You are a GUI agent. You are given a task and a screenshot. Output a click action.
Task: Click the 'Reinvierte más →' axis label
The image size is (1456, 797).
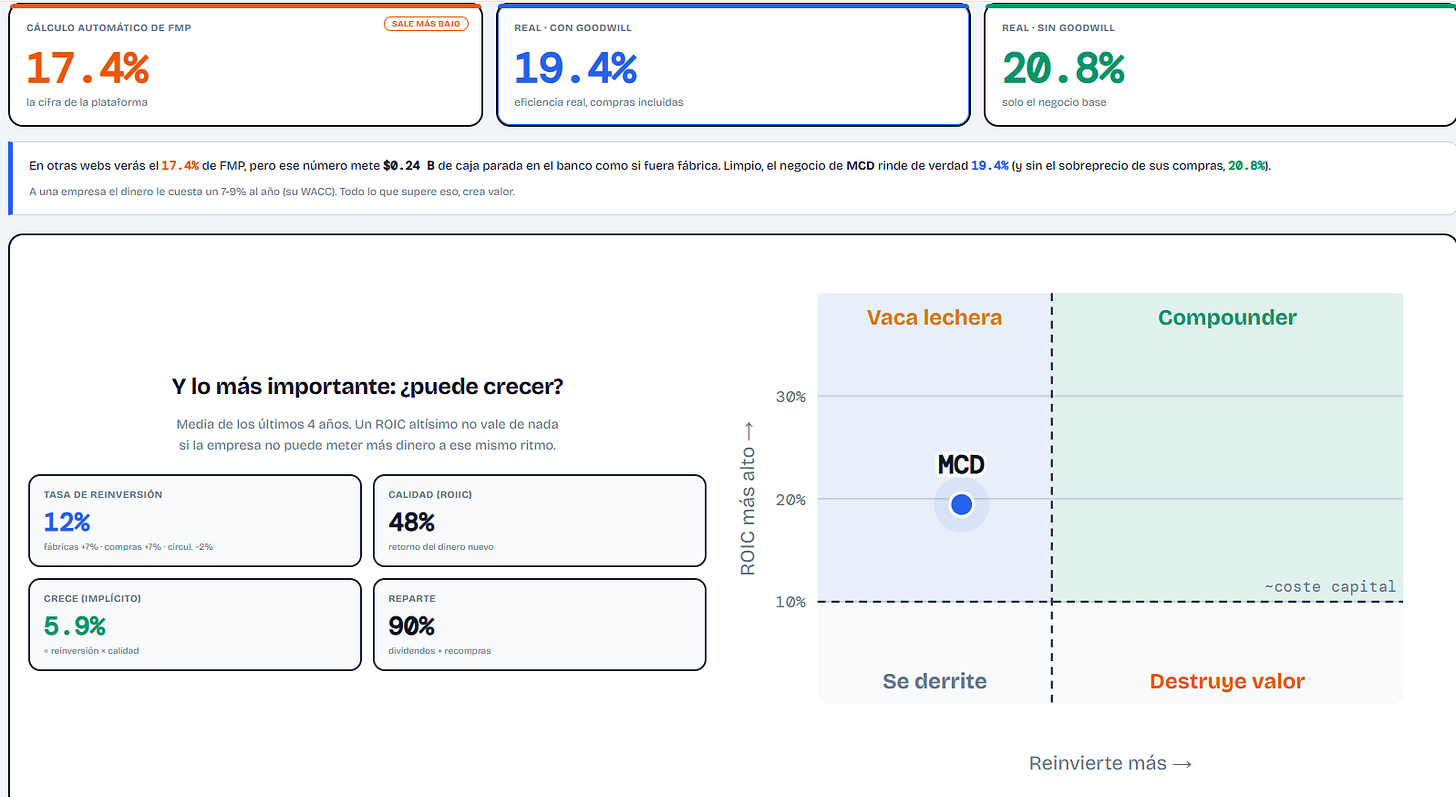coord(1110,763)
